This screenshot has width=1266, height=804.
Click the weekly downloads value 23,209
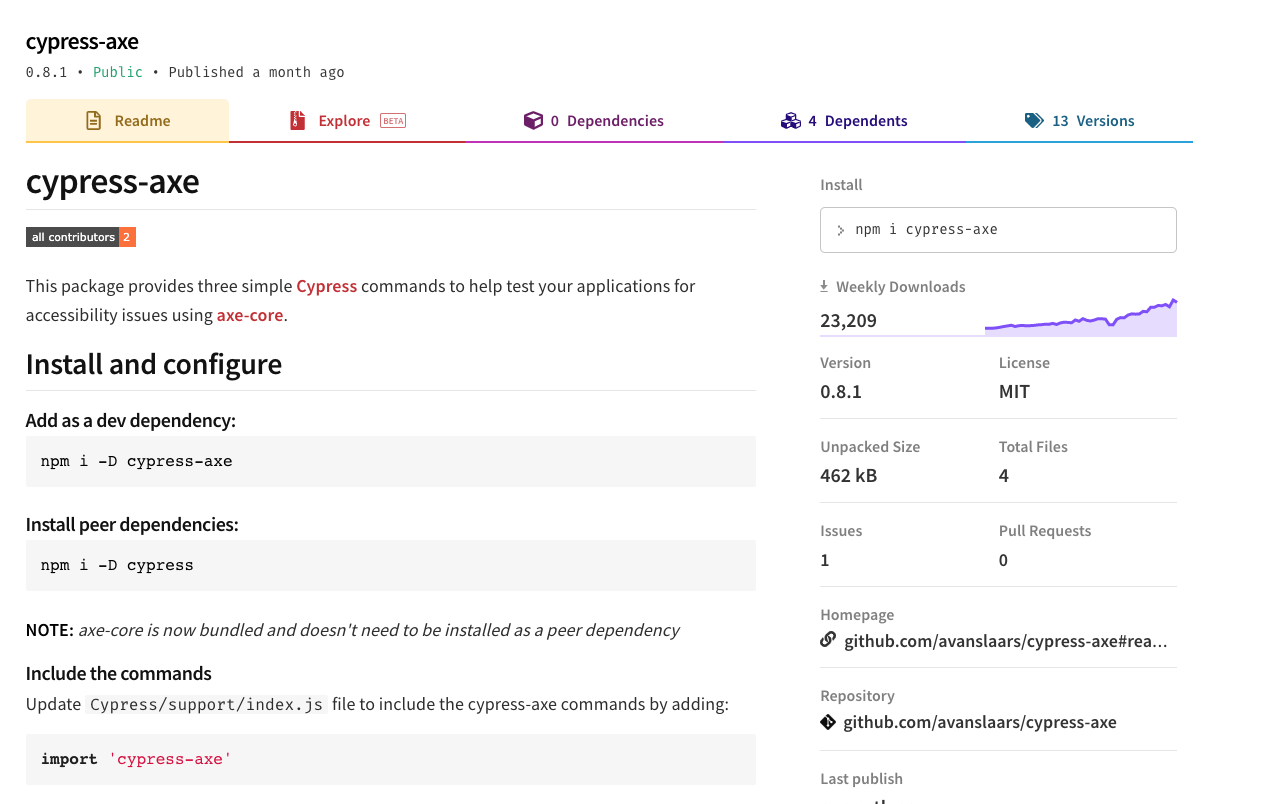[x=848, y=321]
